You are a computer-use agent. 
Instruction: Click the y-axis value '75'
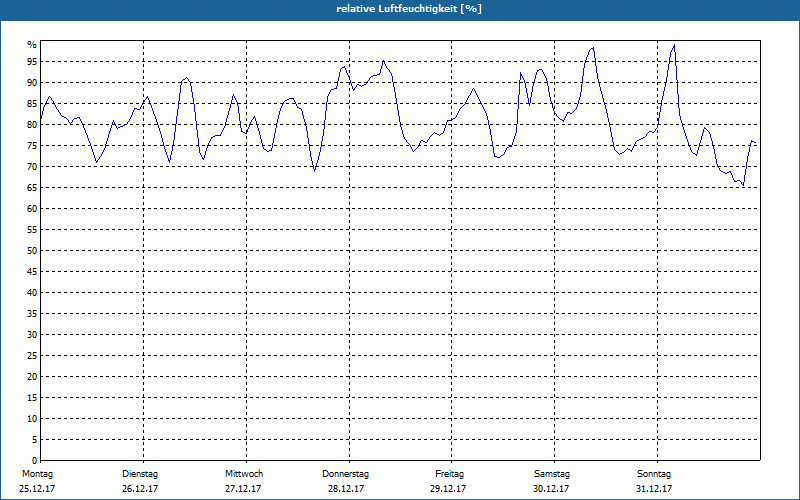tap(32, 145)
